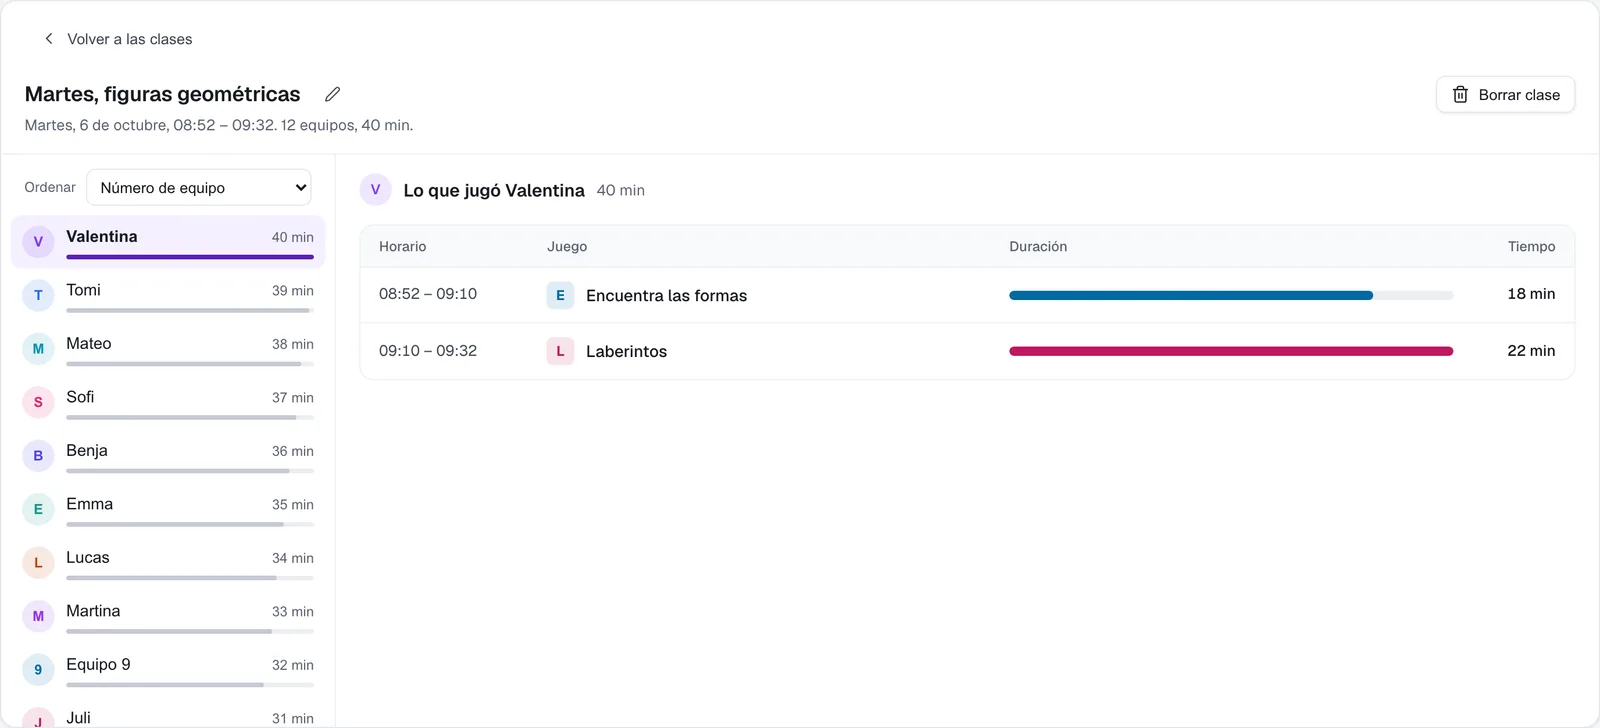Click the back chevron arrow icon

(x=48, y=39)
